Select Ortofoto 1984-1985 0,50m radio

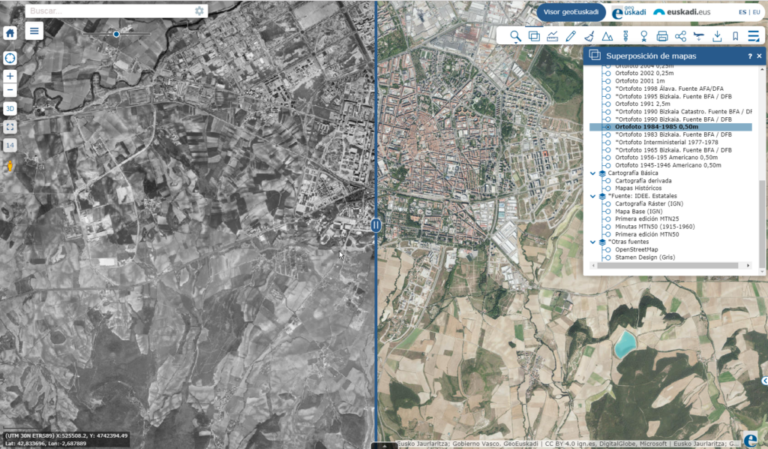(608, 127)
